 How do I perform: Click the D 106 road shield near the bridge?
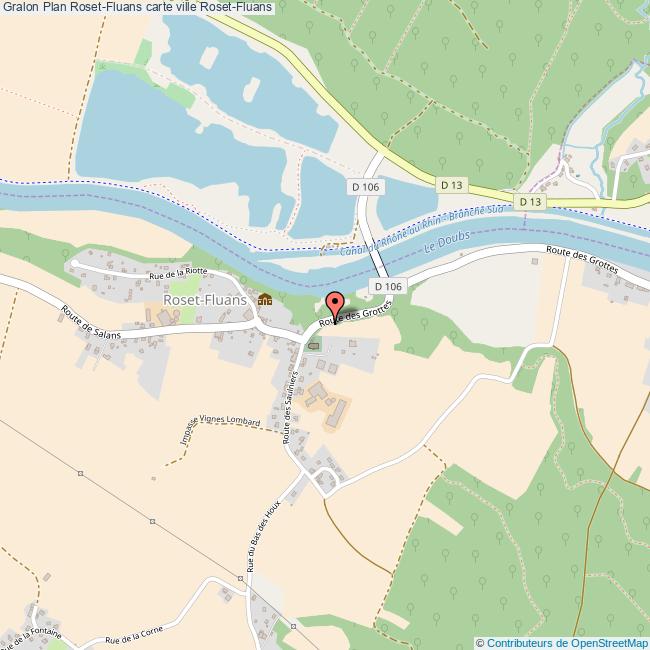(388, 286)
